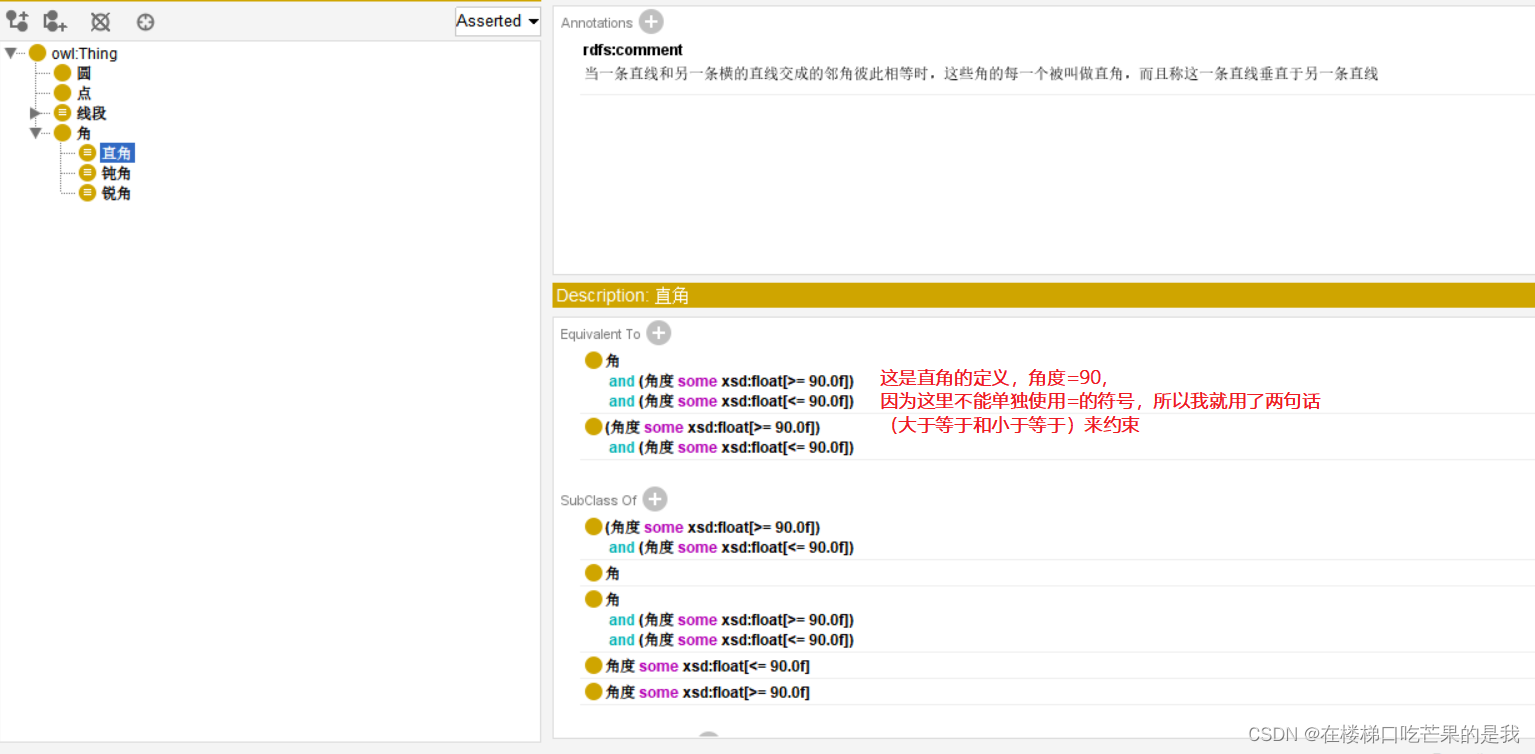Select superclass text 角度 some xsd:float[>= 90.0f]
Image resolution: width=1535 pixels, height=754 pixels.
(x=708, y=692)
